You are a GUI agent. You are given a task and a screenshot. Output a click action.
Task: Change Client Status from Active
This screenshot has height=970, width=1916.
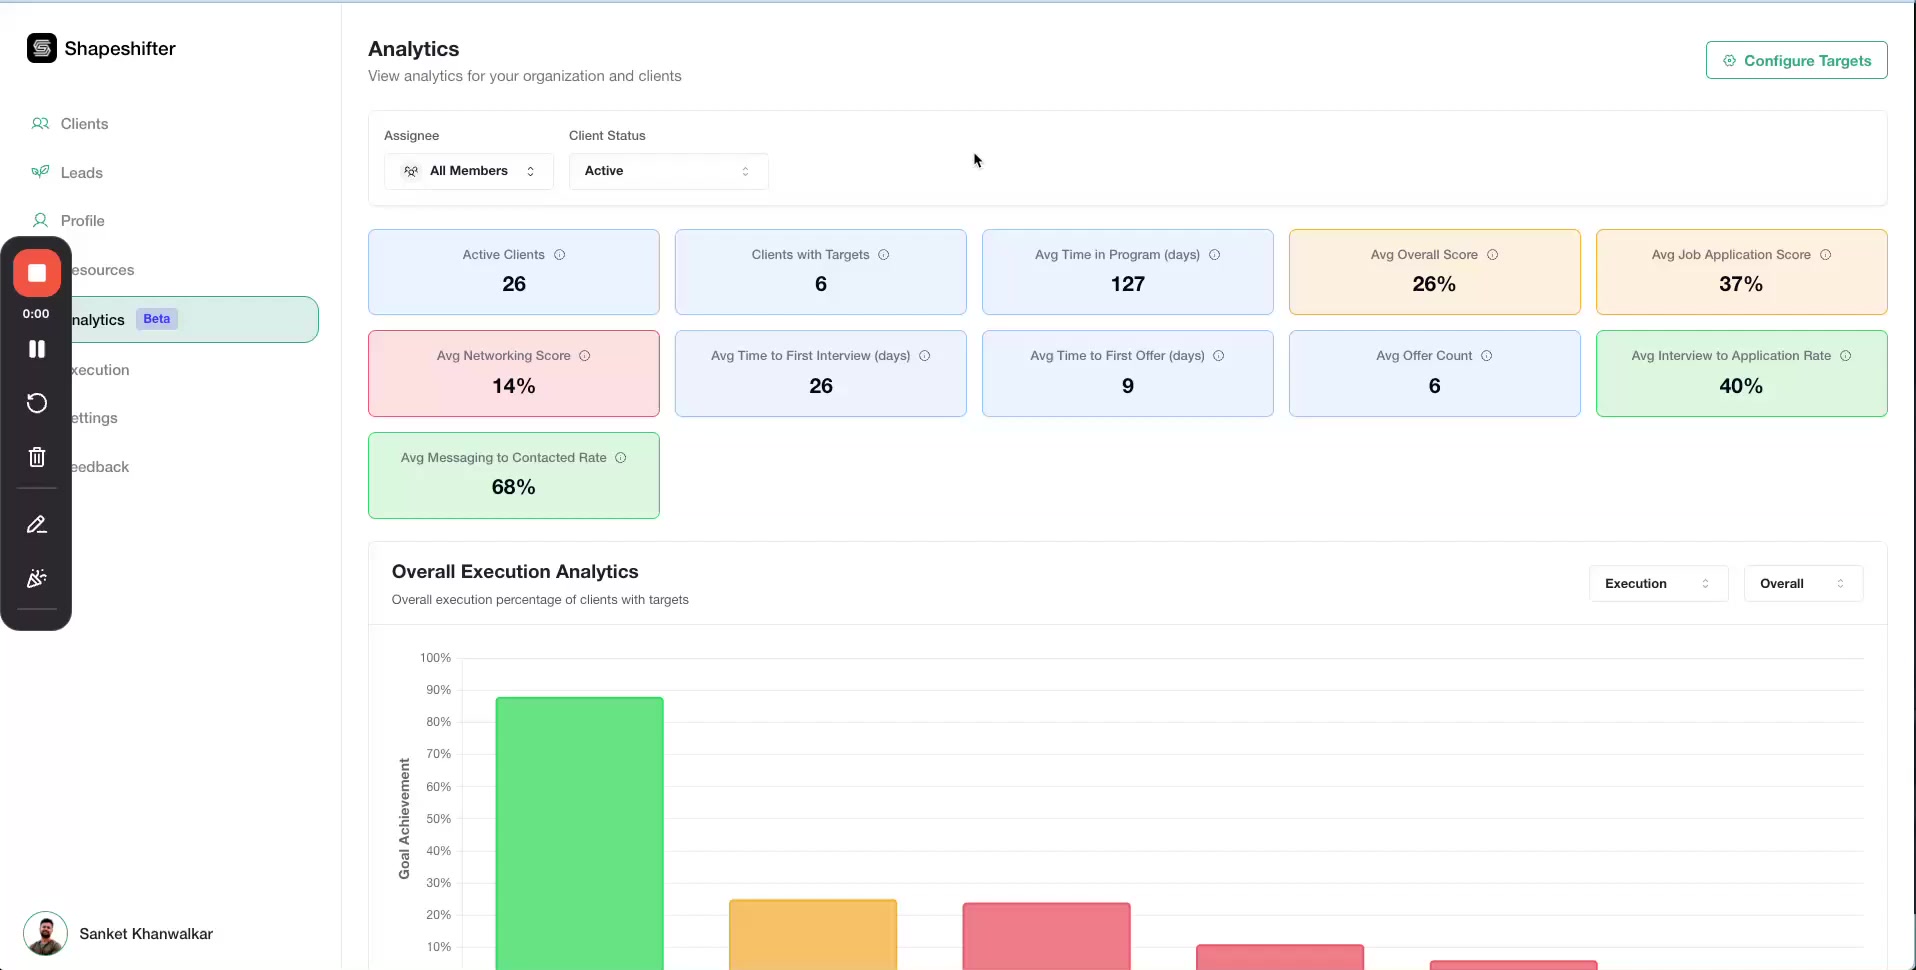click(668, 171)
